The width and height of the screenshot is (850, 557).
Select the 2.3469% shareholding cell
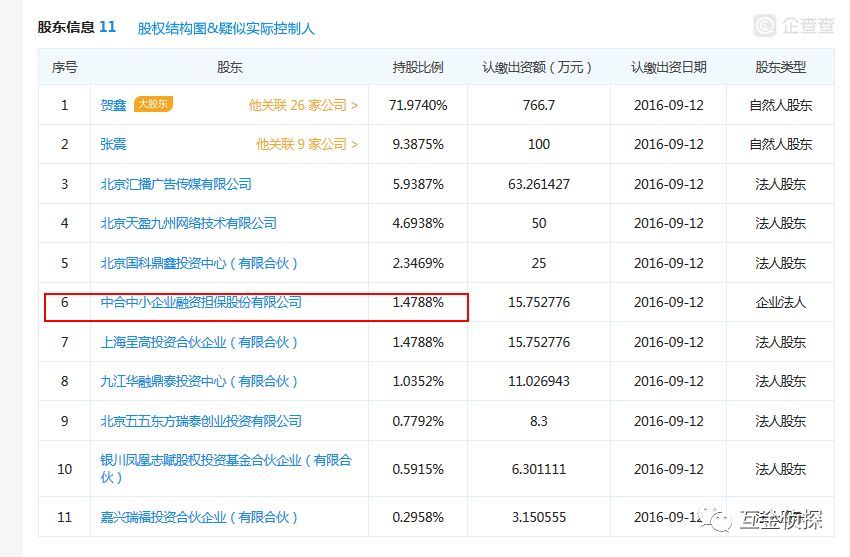(x=418, y=263)
